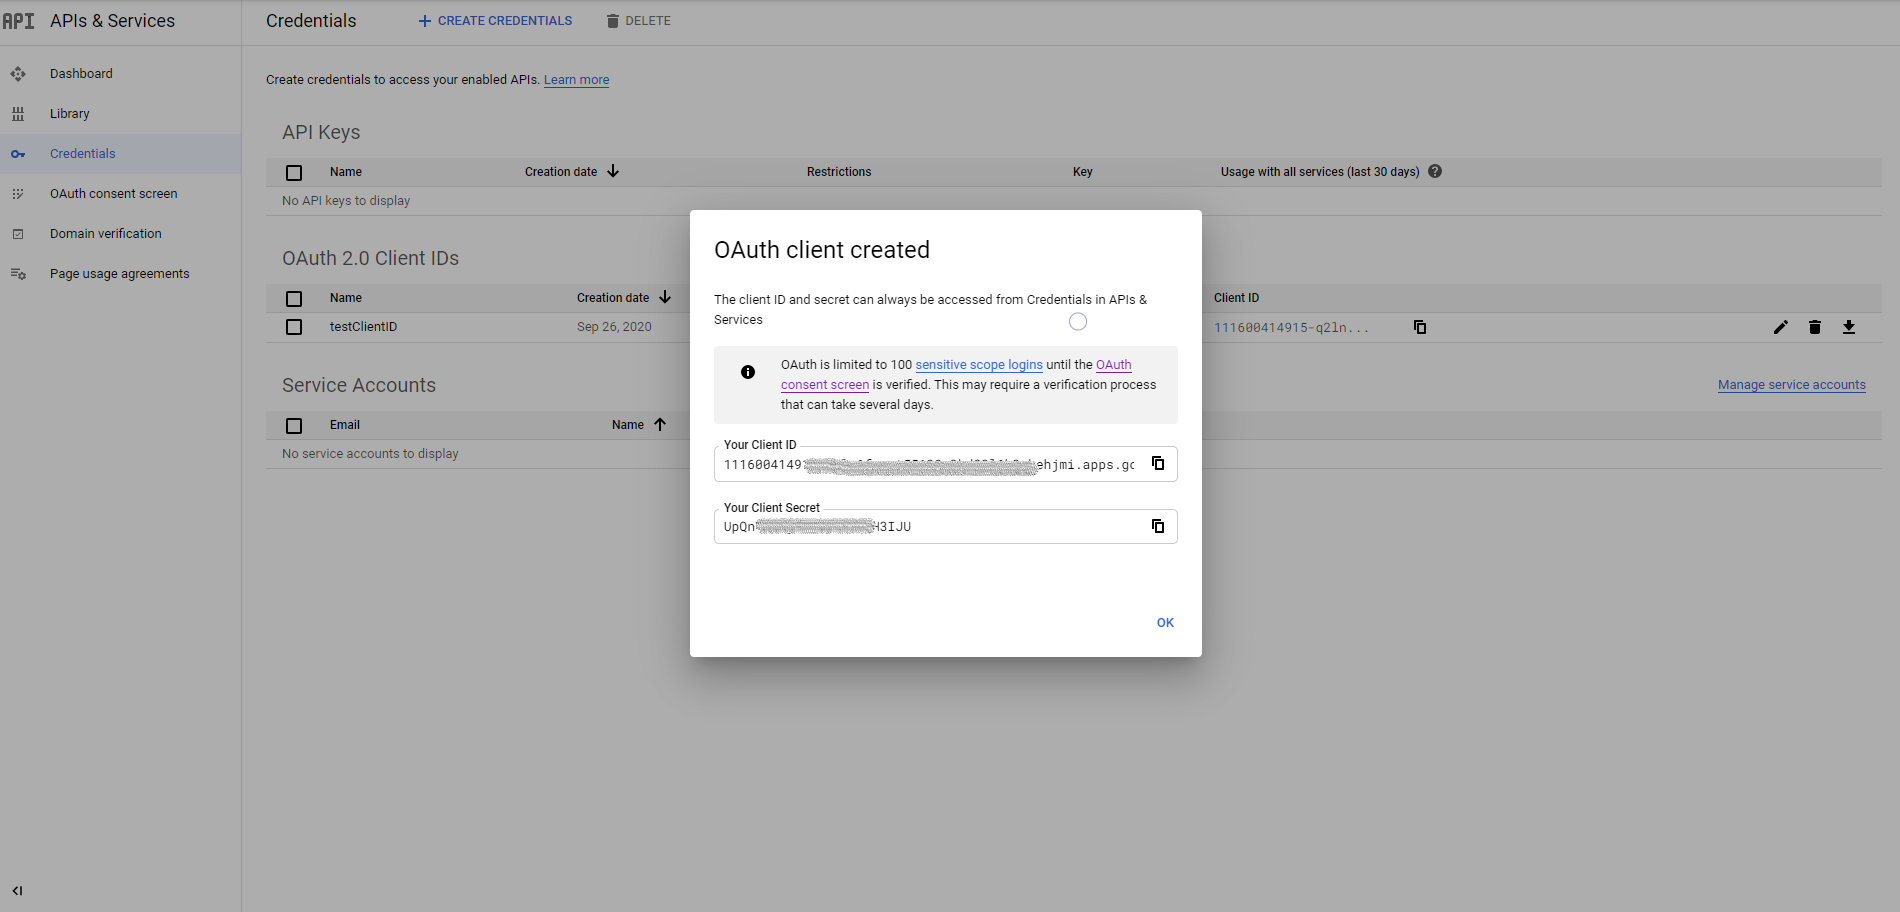Click Create Credentials button

pos(495,21)
